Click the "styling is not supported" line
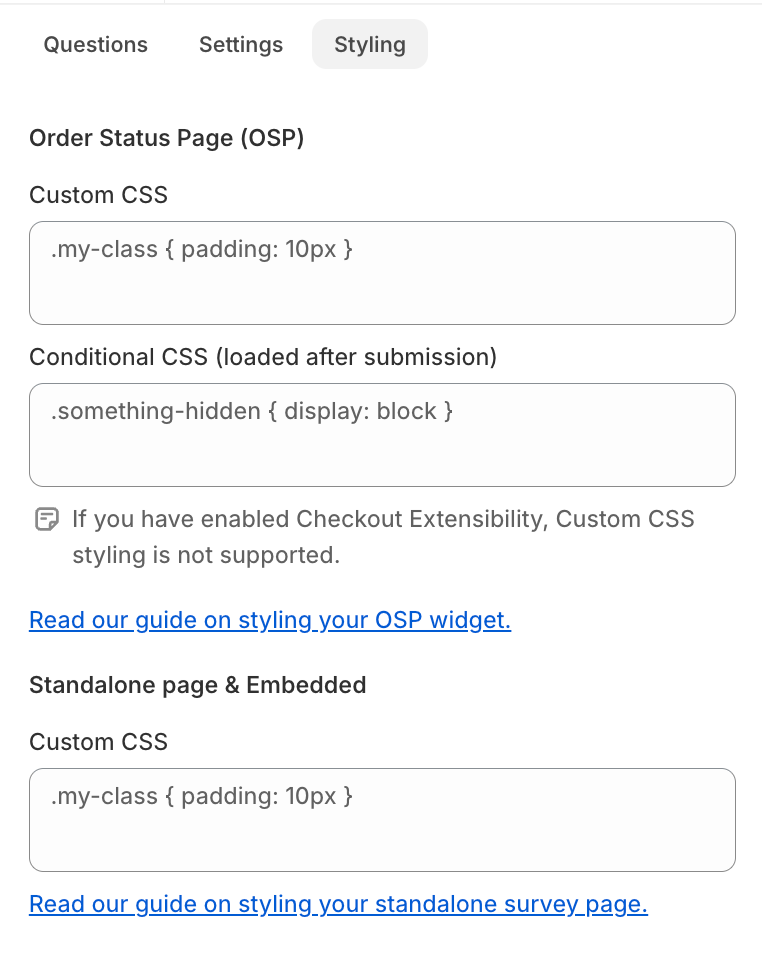762x962 pixels. [x=206, y=555]
